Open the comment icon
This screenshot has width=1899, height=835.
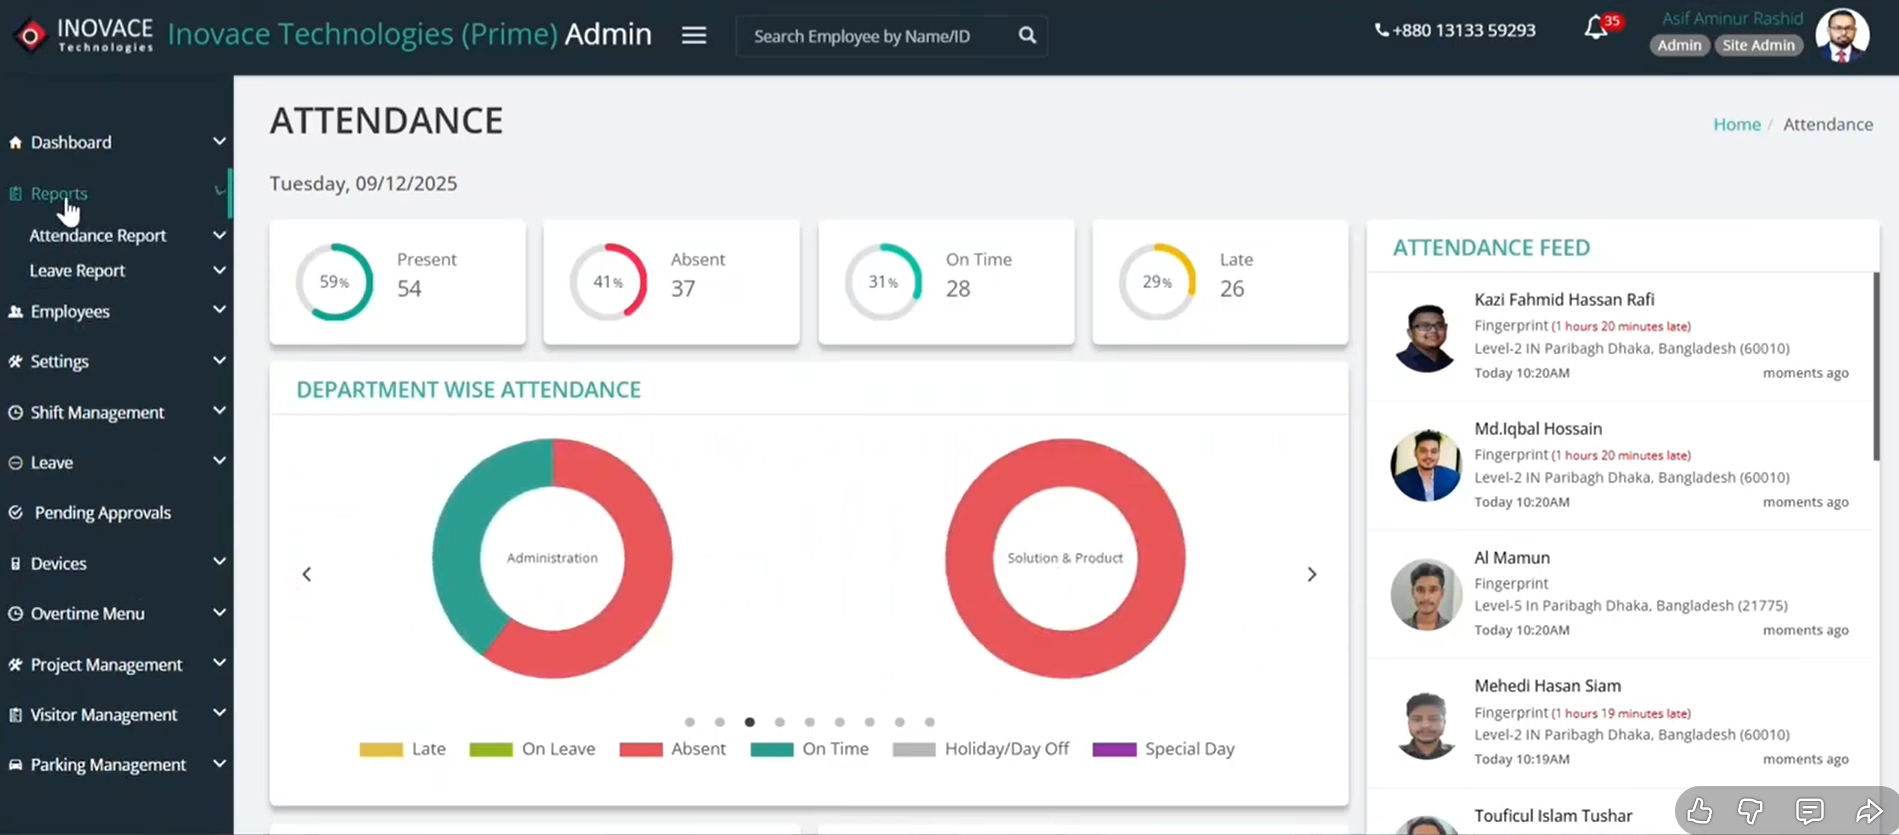click(1809, 811)
